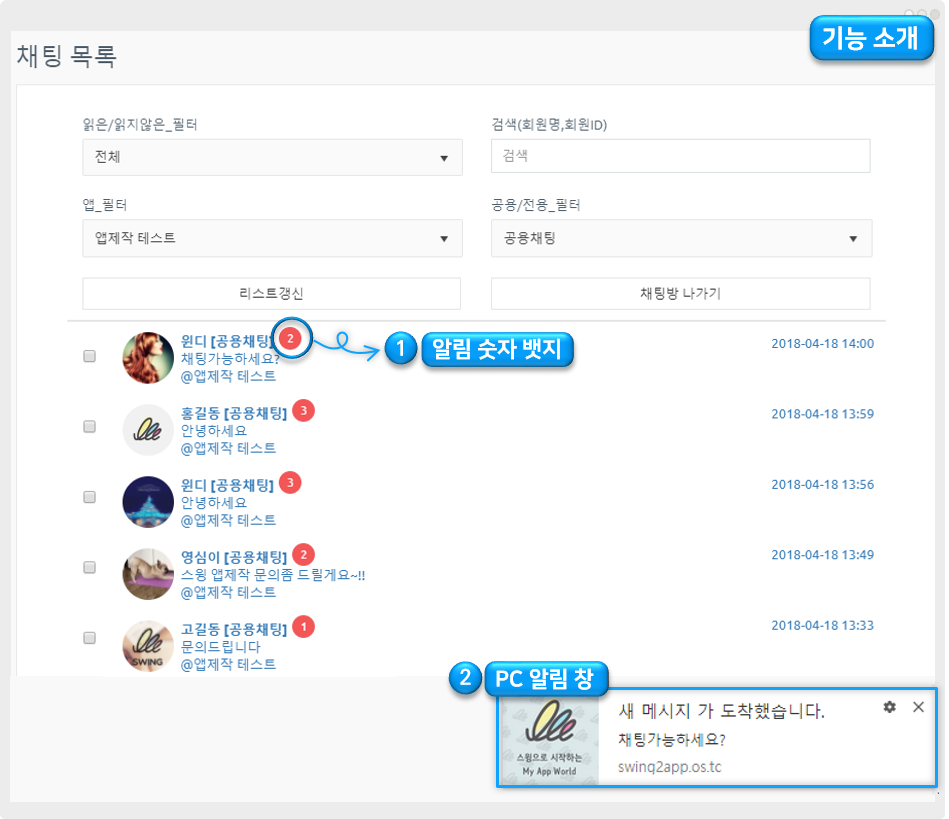Click the 채팅방 나가기 button
The width and height of the screenshot is (949, 819).
click(680, 293)
